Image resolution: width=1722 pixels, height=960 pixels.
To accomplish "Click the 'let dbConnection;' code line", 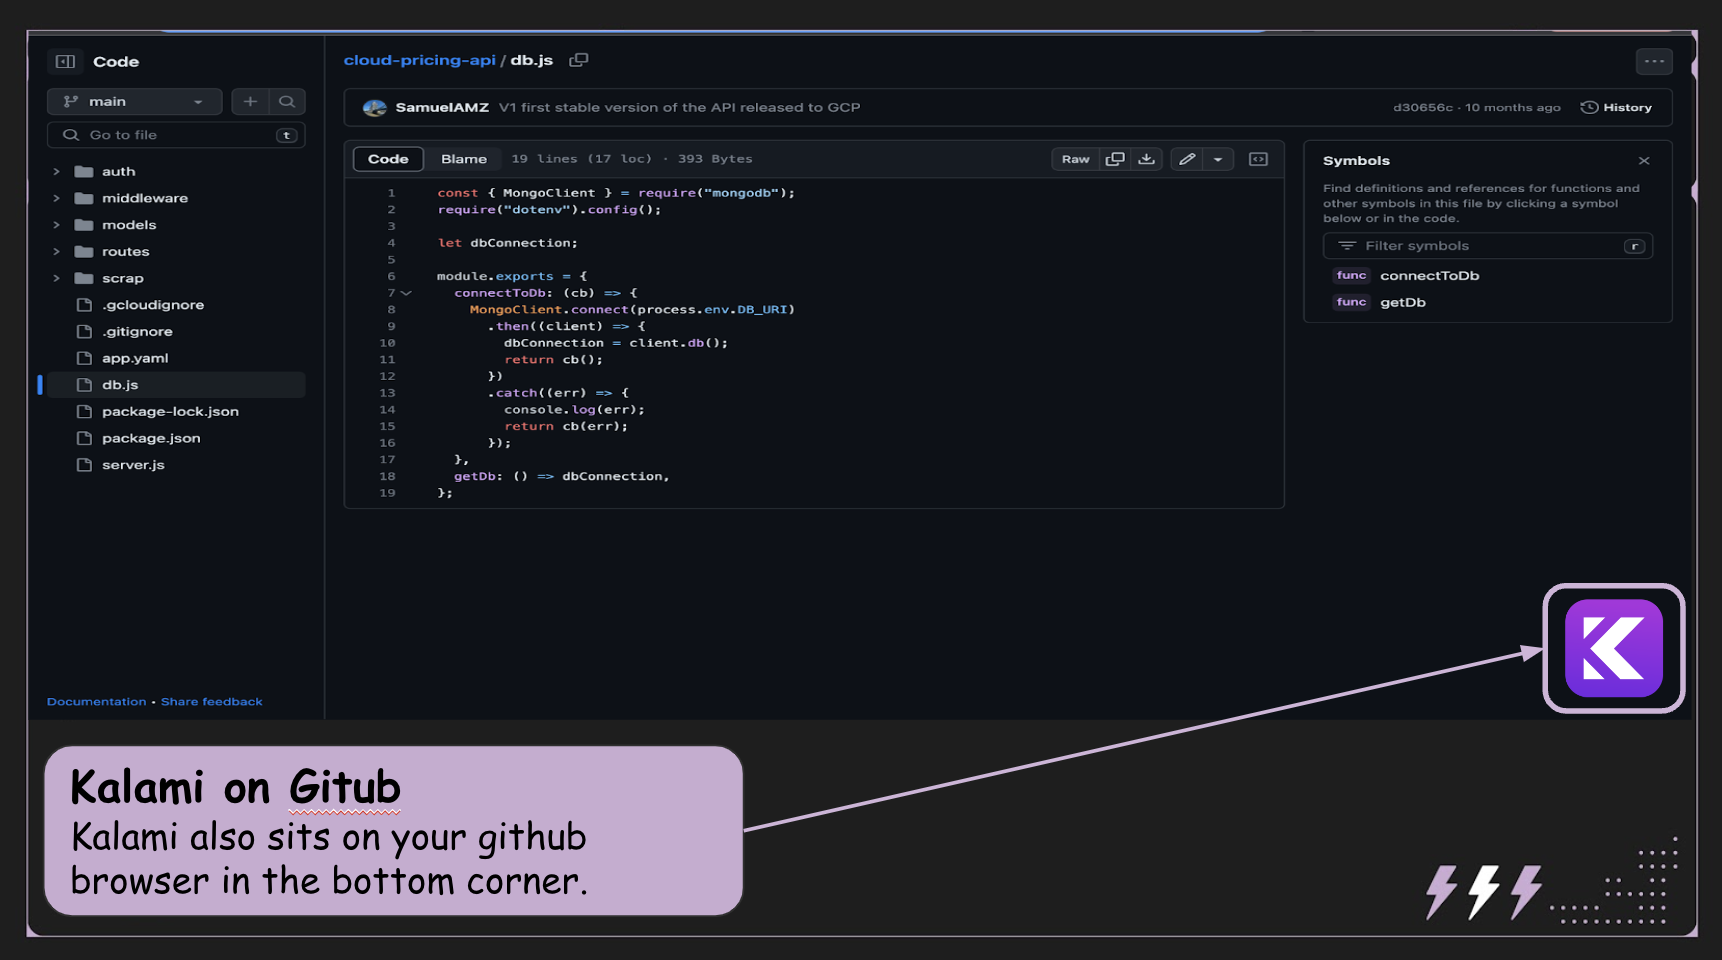I will (x=507, y=243).
